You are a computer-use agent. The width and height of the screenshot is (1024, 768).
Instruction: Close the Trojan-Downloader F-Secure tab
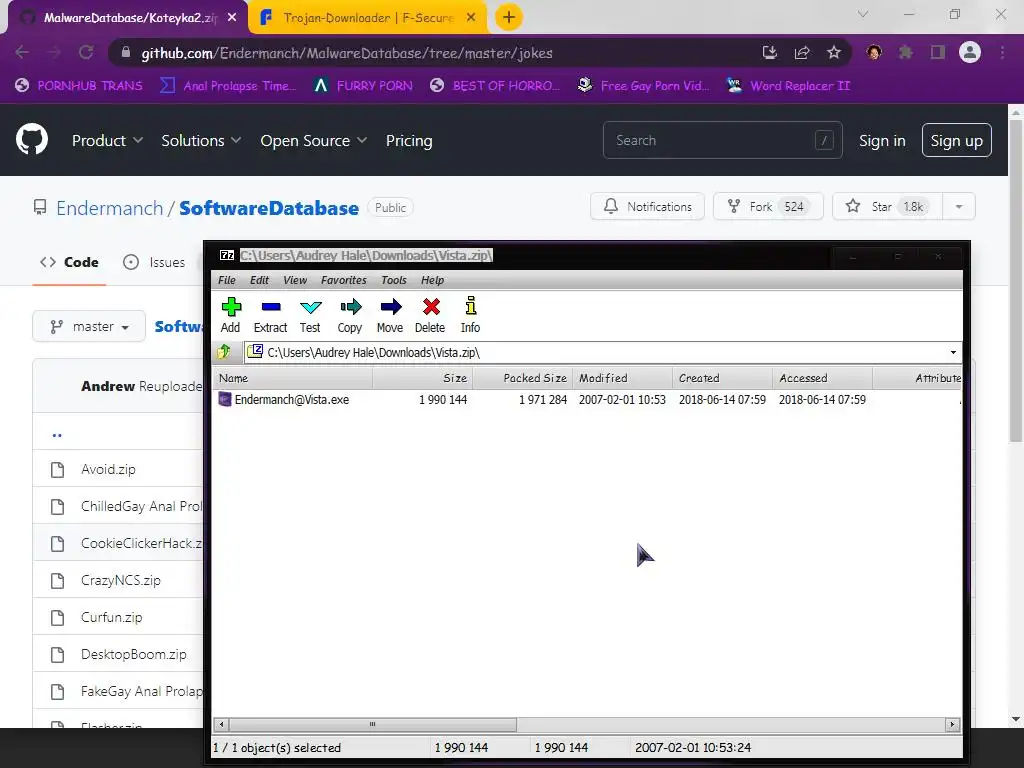click(x=471, y=18)
